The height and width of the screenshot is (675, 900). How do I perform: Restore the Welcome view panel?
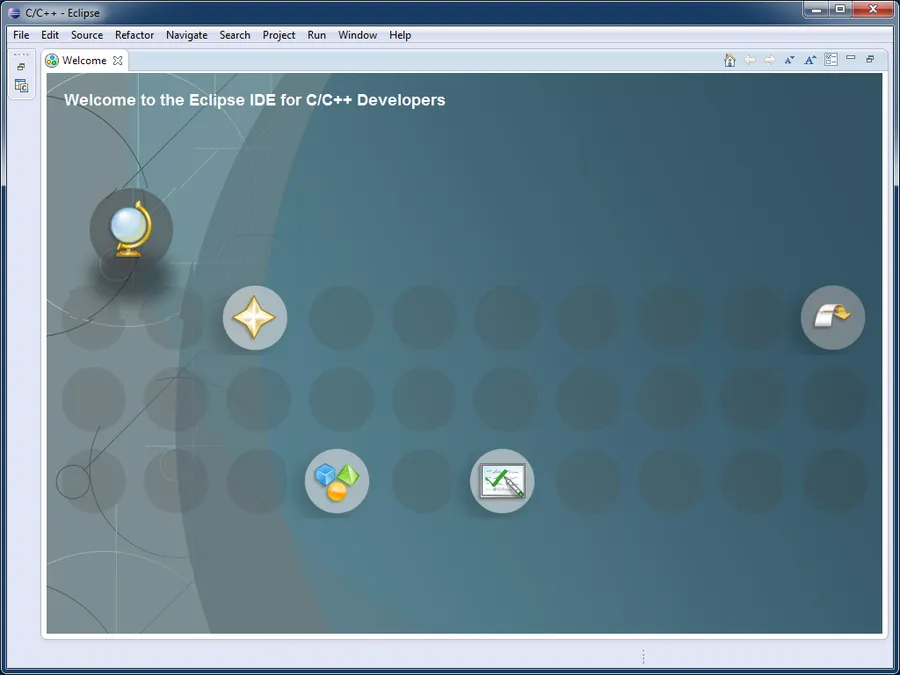click(x=870, y=59)
